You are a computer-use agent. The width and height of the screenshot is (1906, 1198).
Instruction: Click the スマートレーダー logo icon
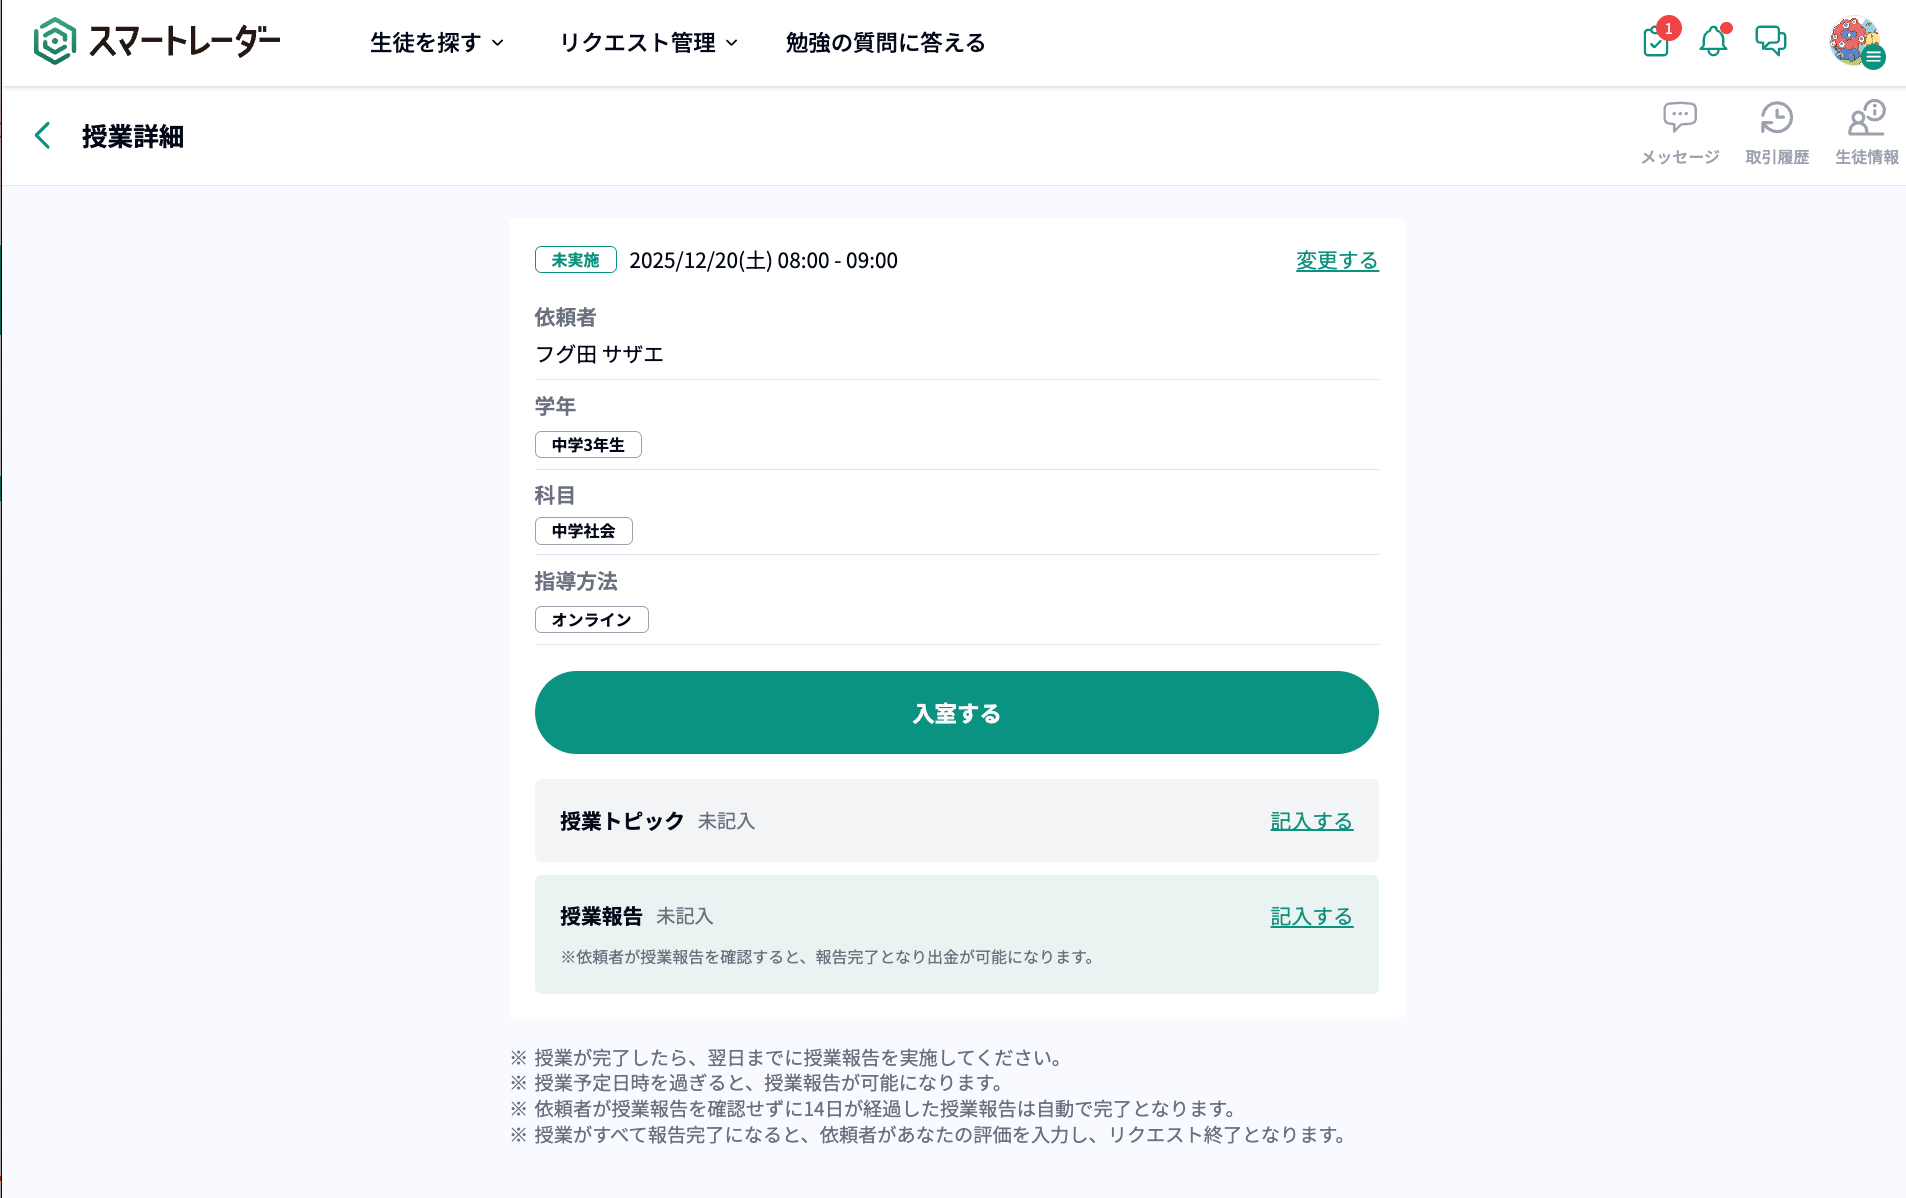(54, 42)
